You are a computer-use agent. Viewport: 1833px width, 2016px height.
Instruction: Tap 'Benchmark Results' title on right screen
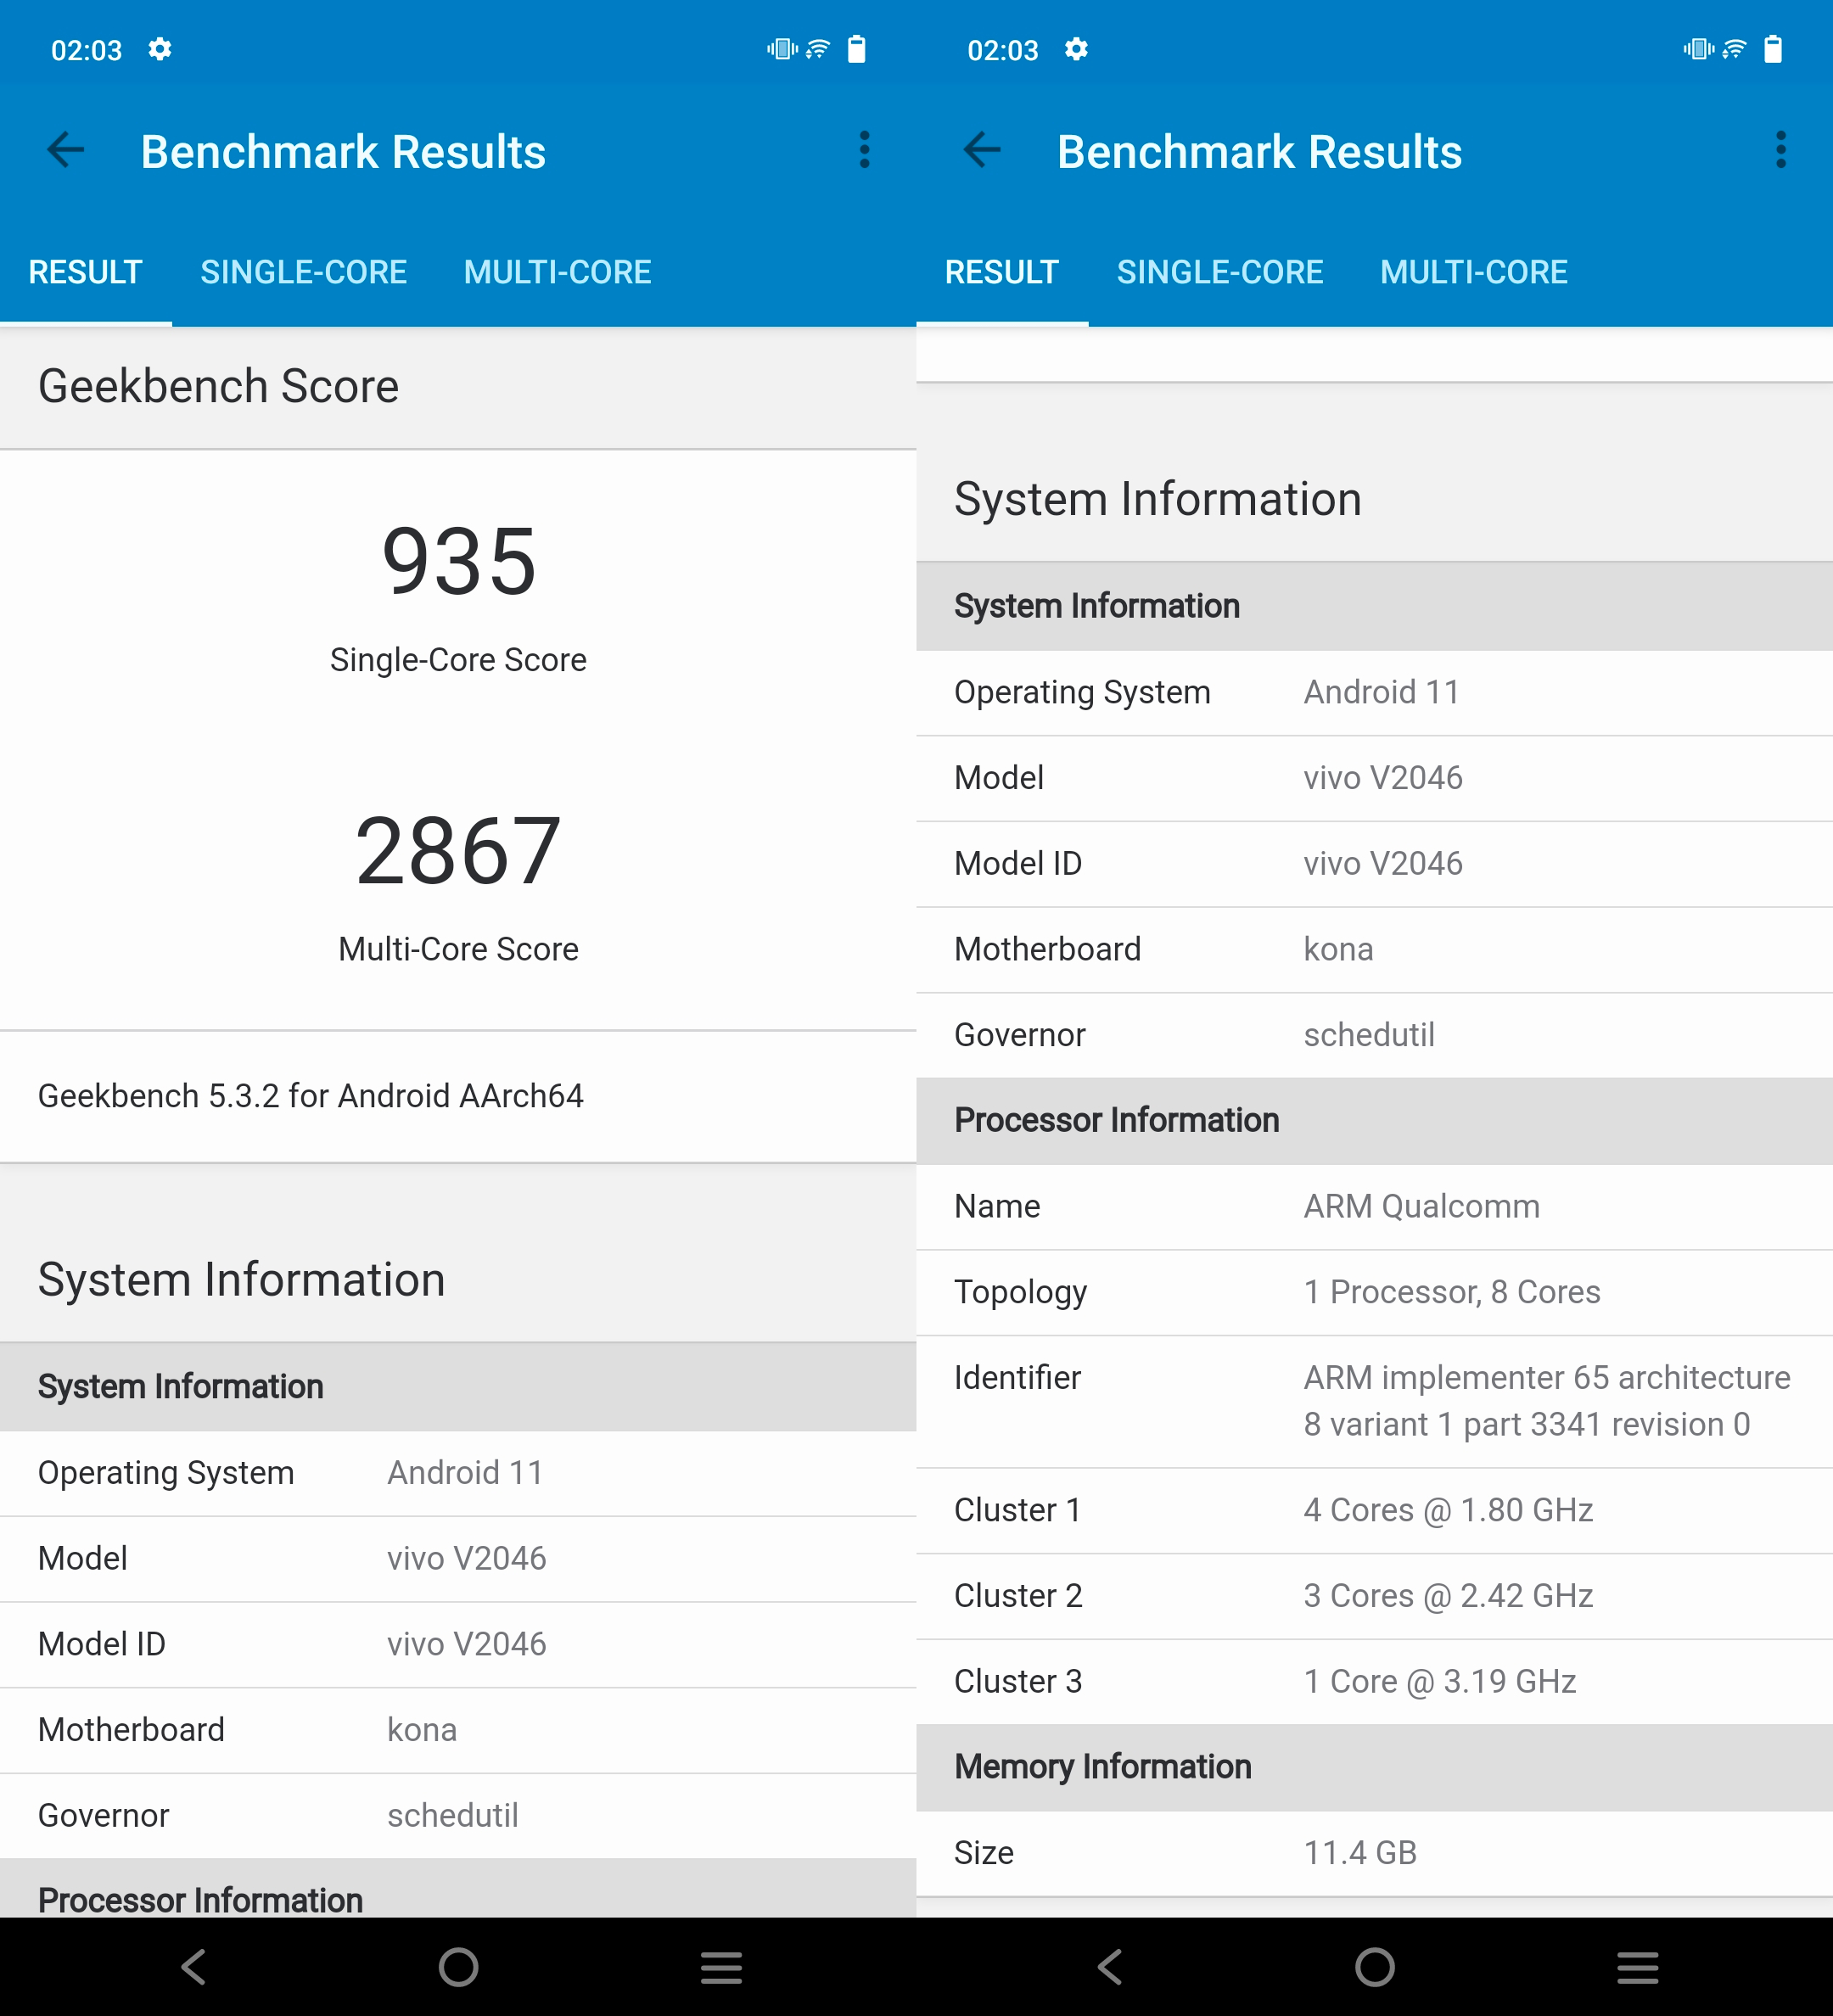click(x=1259, y=152)
